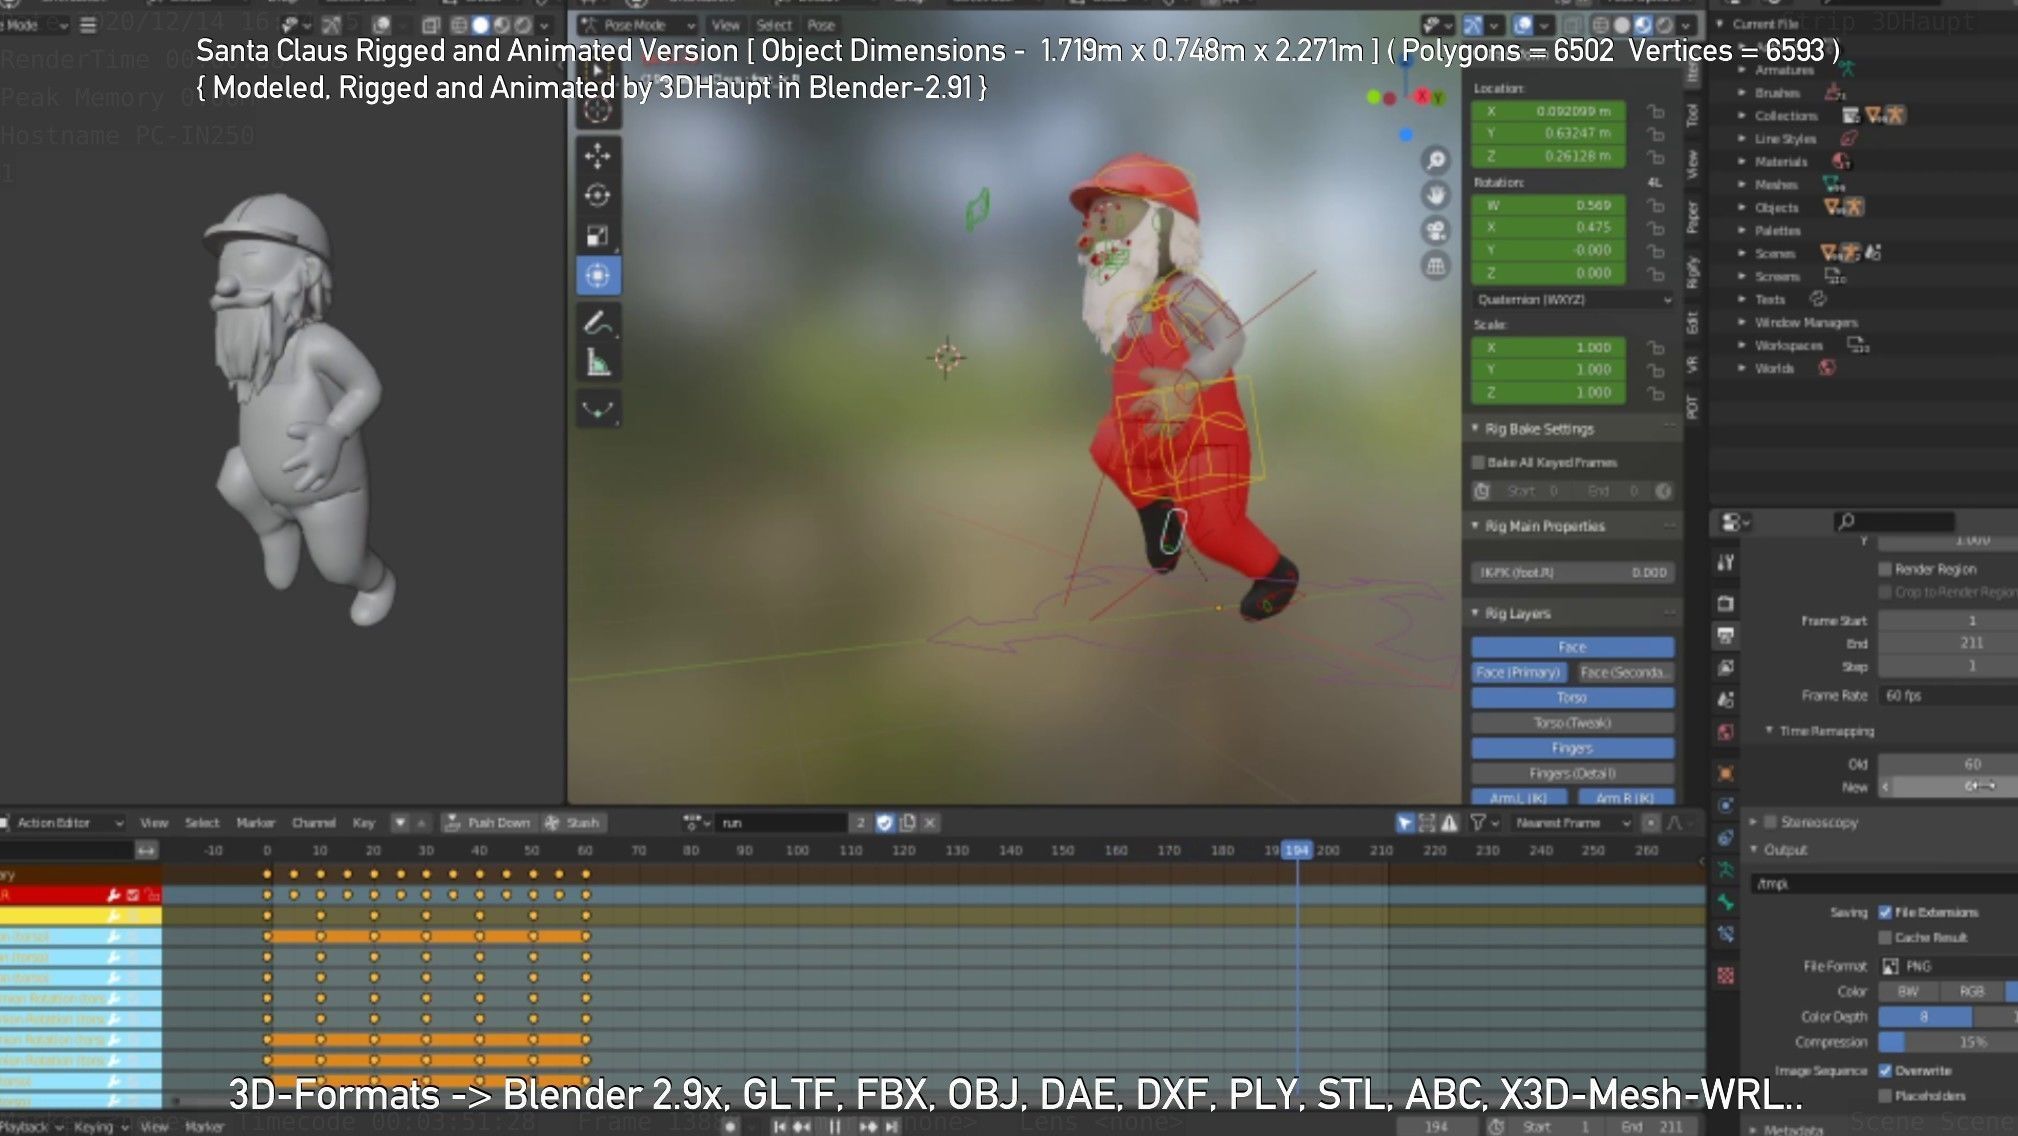Open the Action Editor mode dropdown
Image resolution: width=2018 pixels, height=1136 pixels.
click(x=62, y=823)
